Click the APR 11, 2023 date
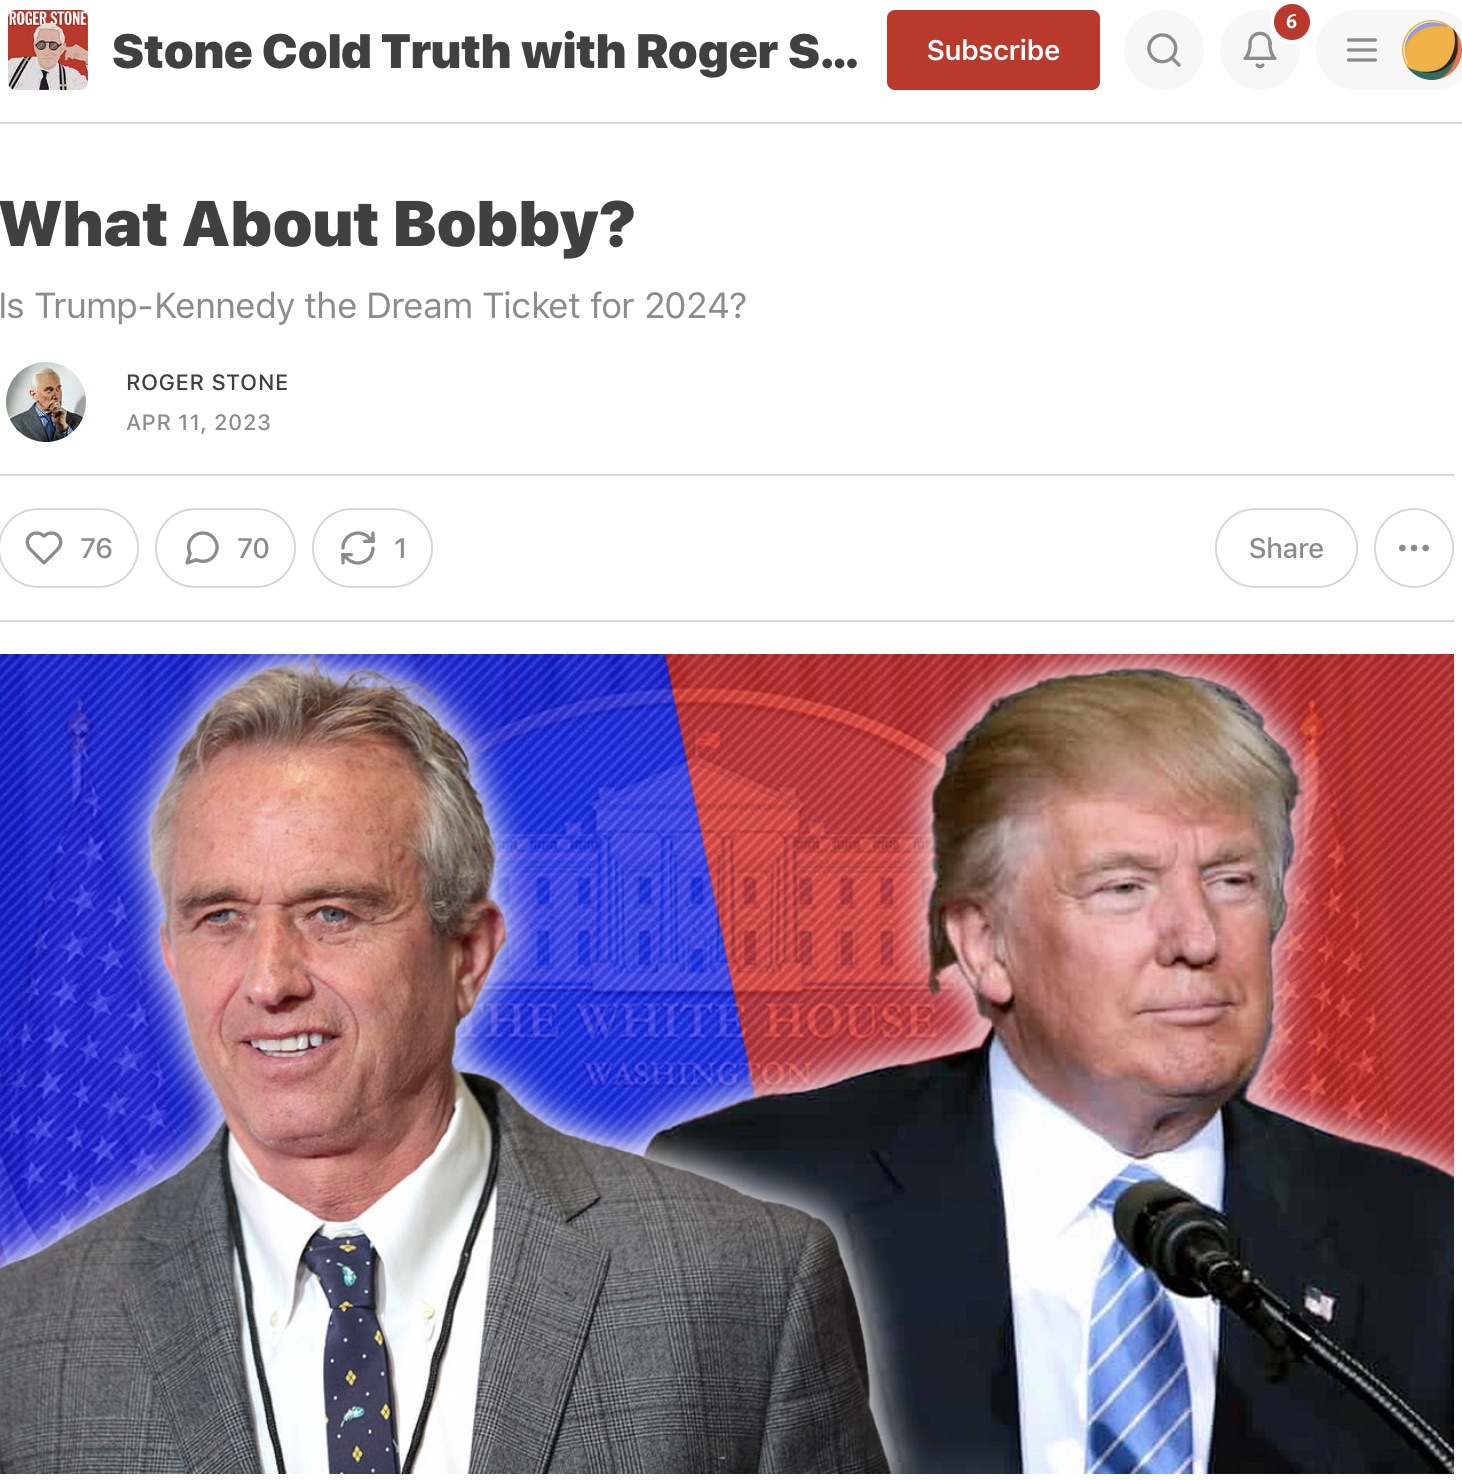This screenshot has height=1480, width=1462. point(198,422)
